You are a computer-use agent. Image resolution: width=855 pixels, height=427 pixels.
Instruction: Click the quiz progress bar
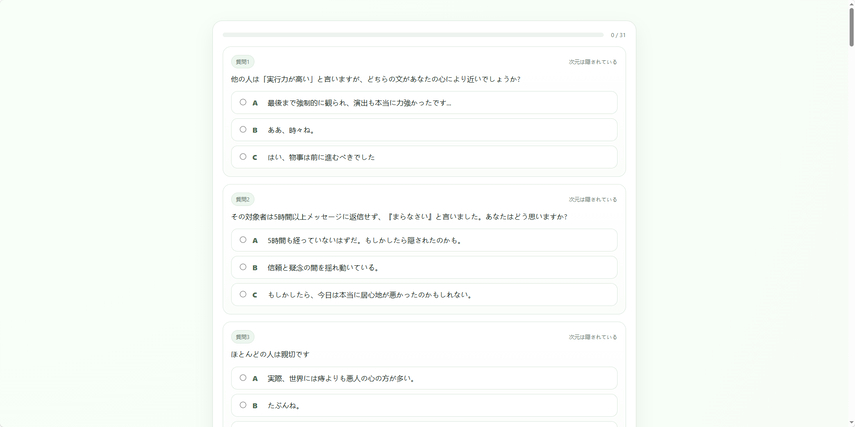point(413,35)
